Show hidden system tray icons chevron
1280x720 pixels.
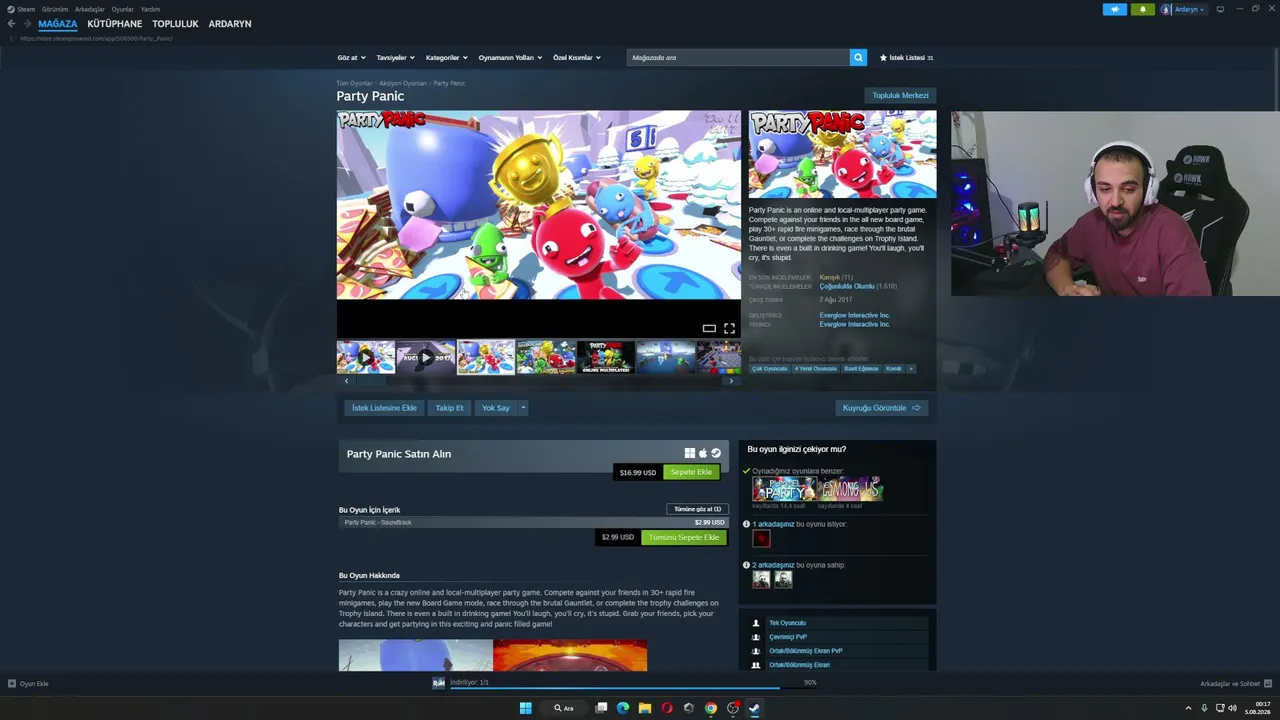[x=1188, y=708]
